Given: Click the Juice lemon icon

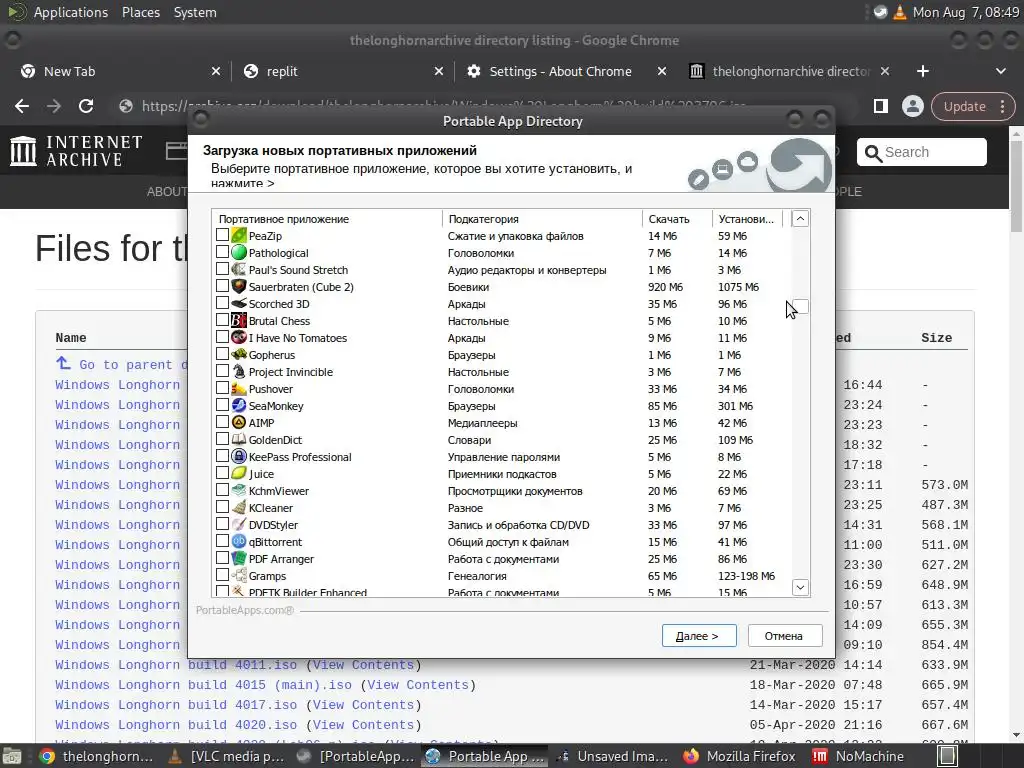Looking at the screenshot, I should coord(239,473).
